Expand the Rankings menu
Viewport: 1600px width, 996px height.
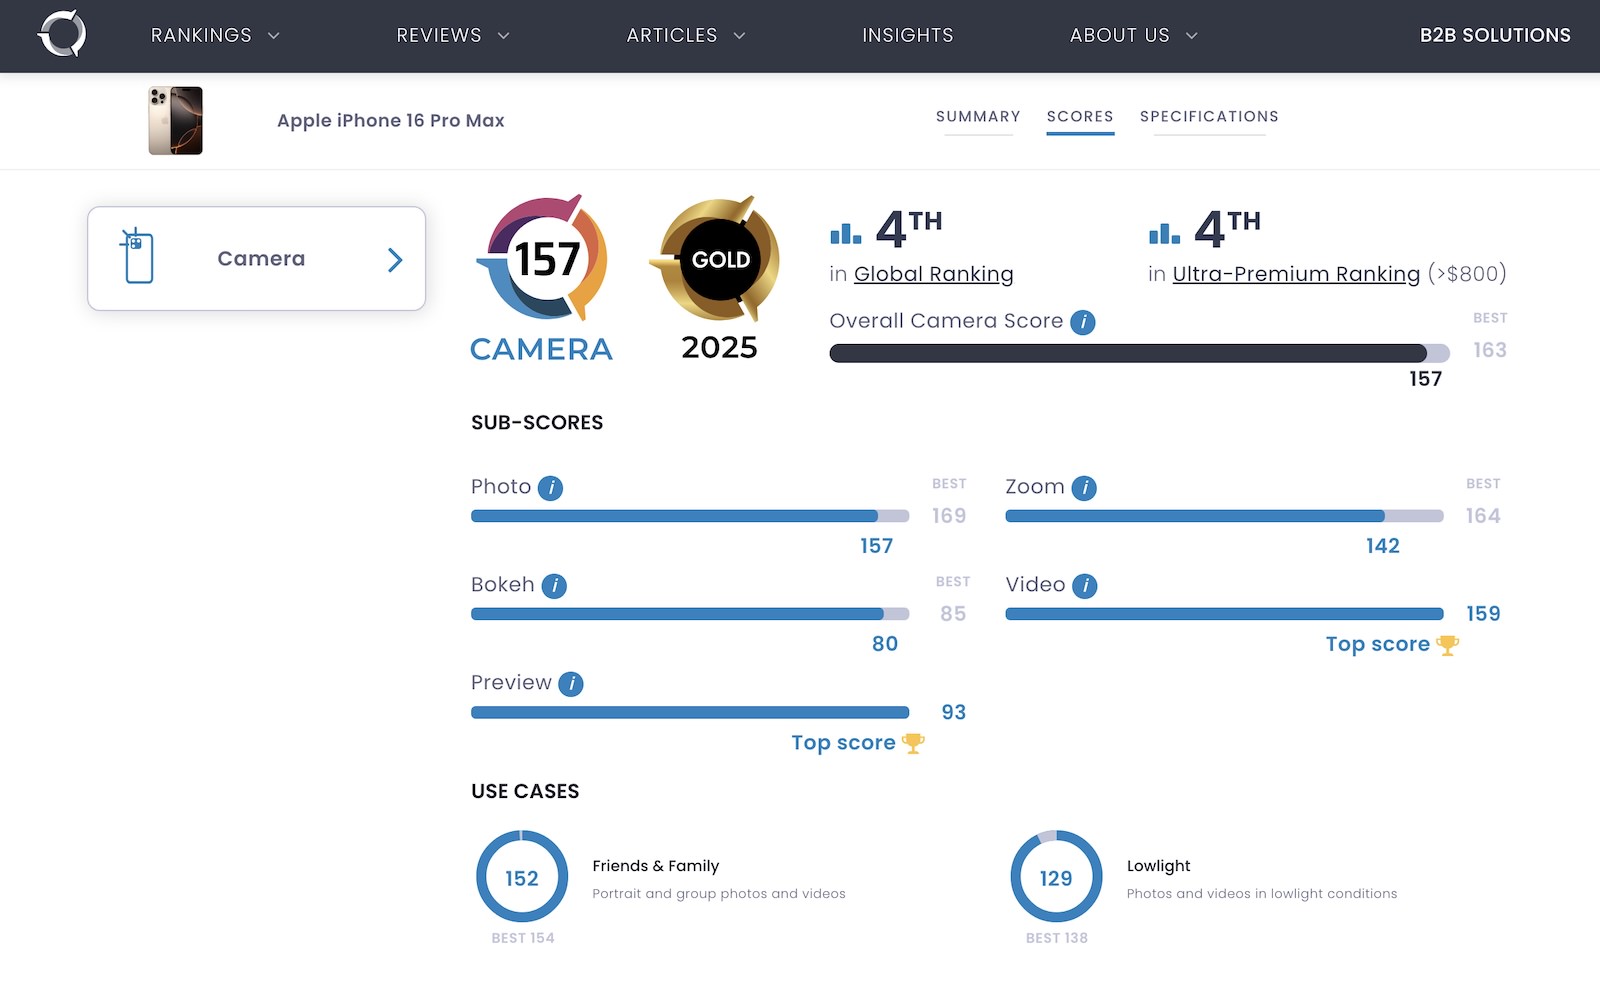click(x=215, y=35)
